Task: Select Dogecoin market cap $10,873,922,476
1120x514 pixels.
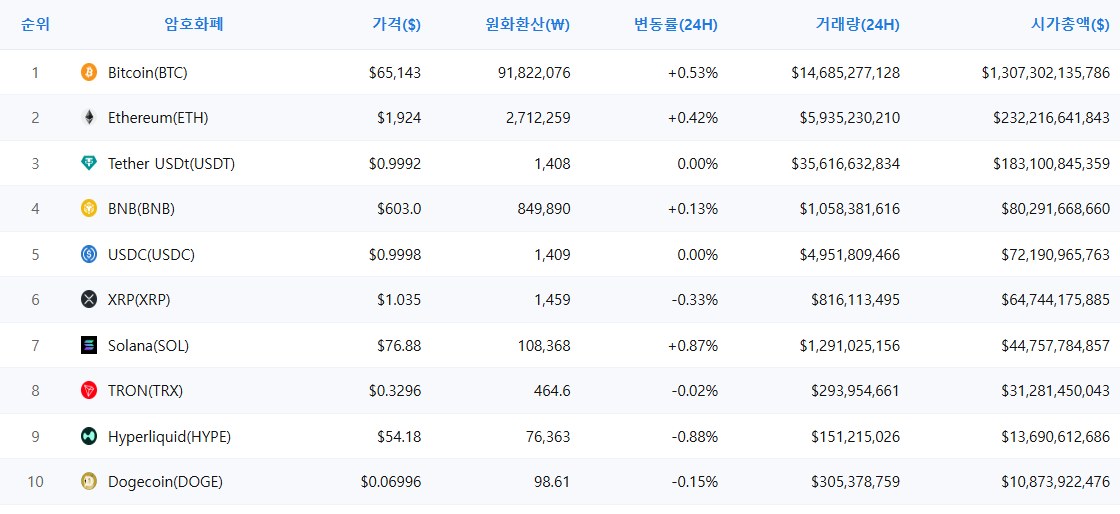Action: 1056,482
